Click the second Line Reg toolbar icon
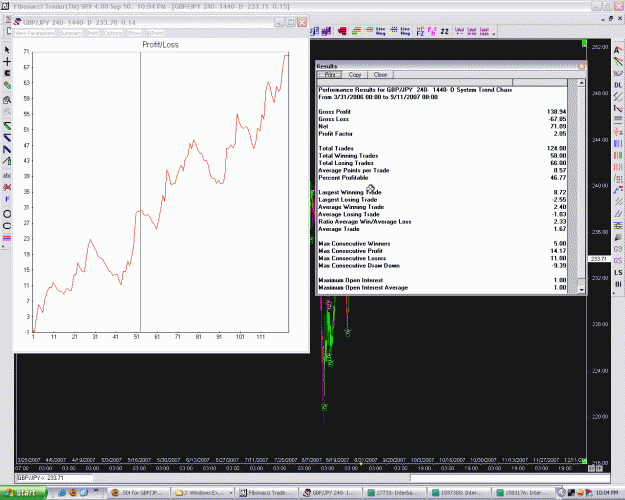 (x=405, y=31)
